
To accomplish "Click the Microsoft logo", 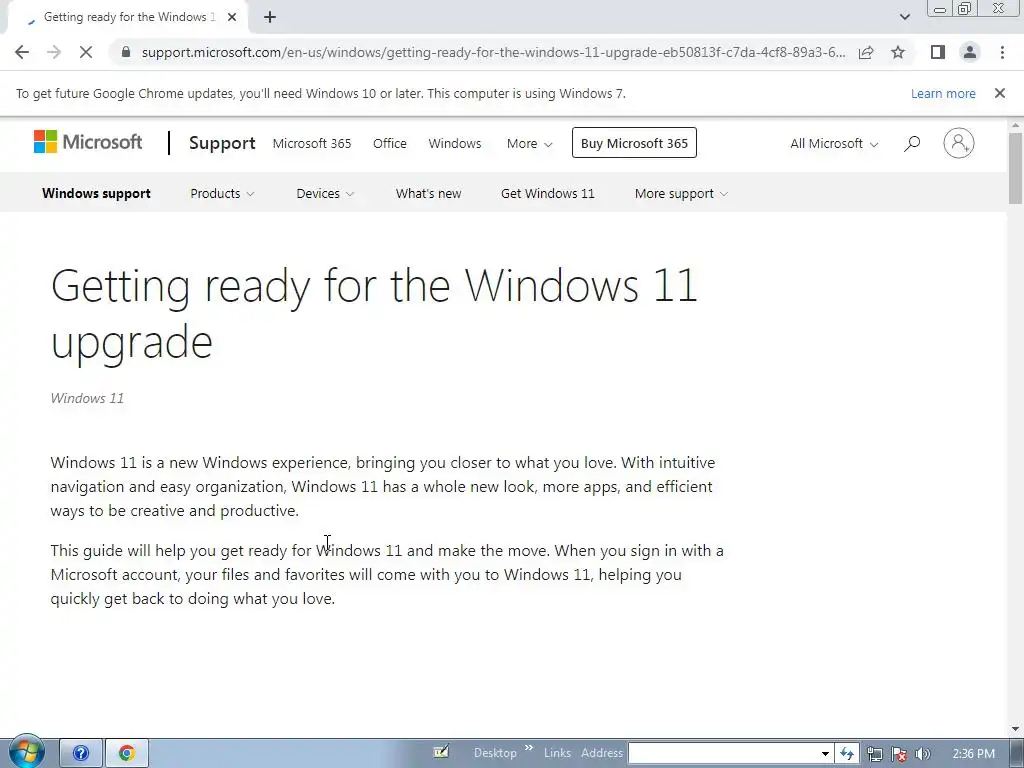I will pyautogui.click(x=88, y=142).
